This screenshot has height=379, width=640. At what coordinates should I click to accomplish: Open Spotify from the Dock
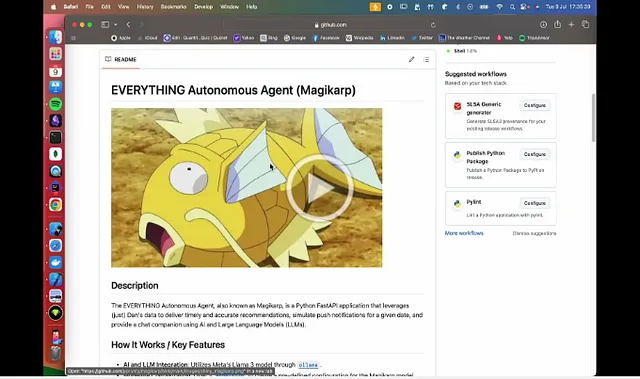point(56,104)
